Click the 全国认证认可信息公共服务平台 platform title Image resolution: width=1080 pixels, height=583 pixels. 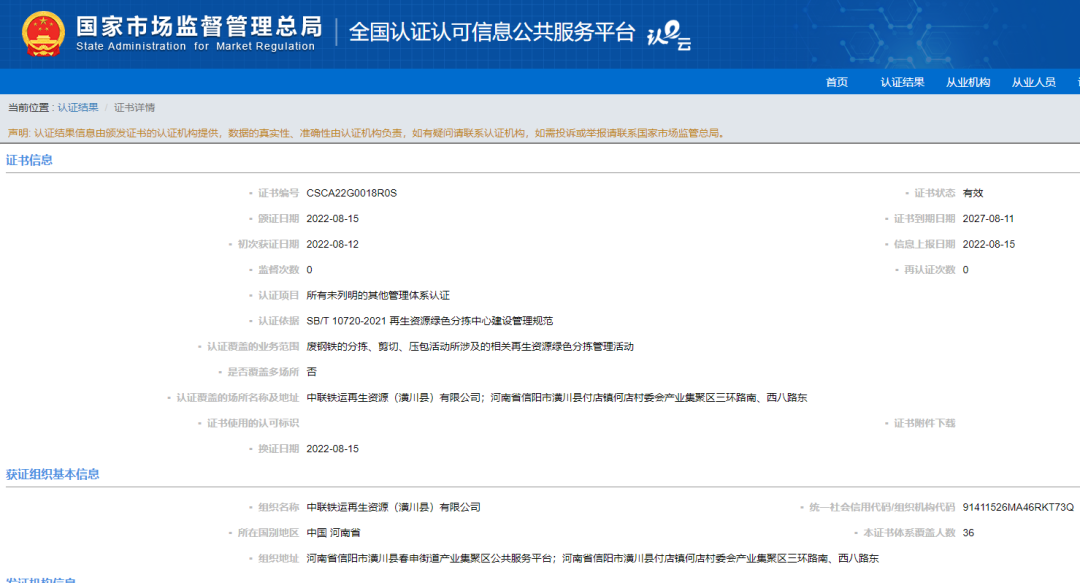pos(492,32)
